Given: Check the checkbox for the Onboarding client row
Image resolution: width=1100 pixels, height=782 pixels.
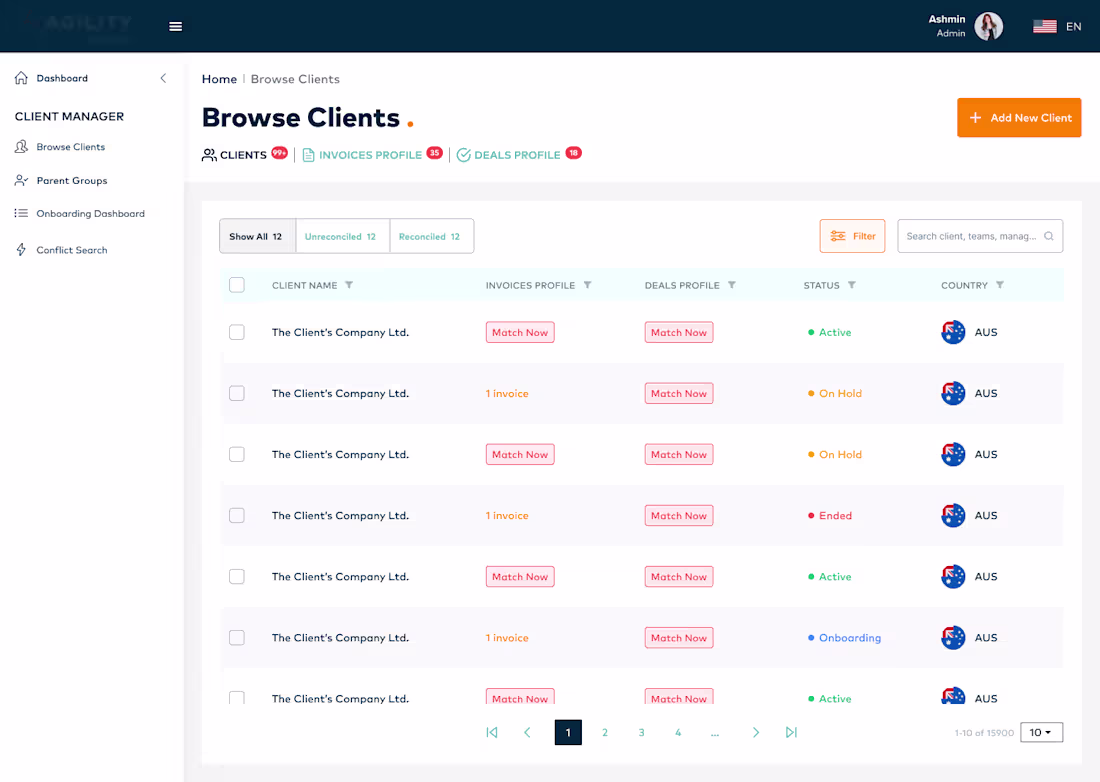Looking at the screenshot, I should tap(237, 637).
